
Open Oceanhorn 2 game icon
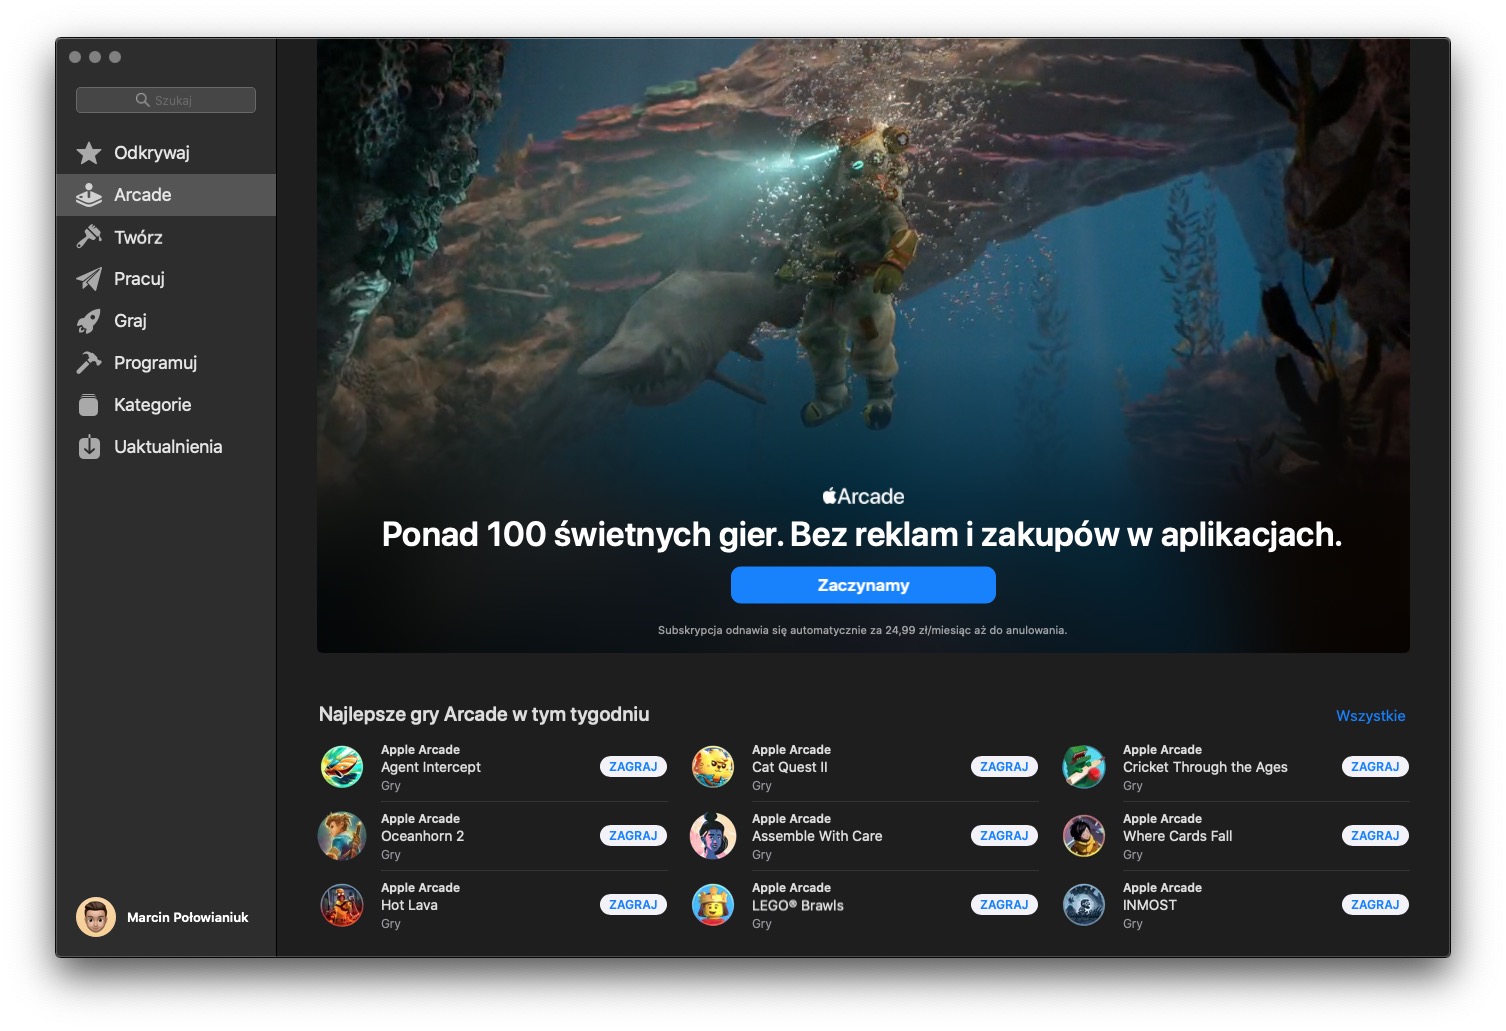pyautogui.click(x=342, y=836)
